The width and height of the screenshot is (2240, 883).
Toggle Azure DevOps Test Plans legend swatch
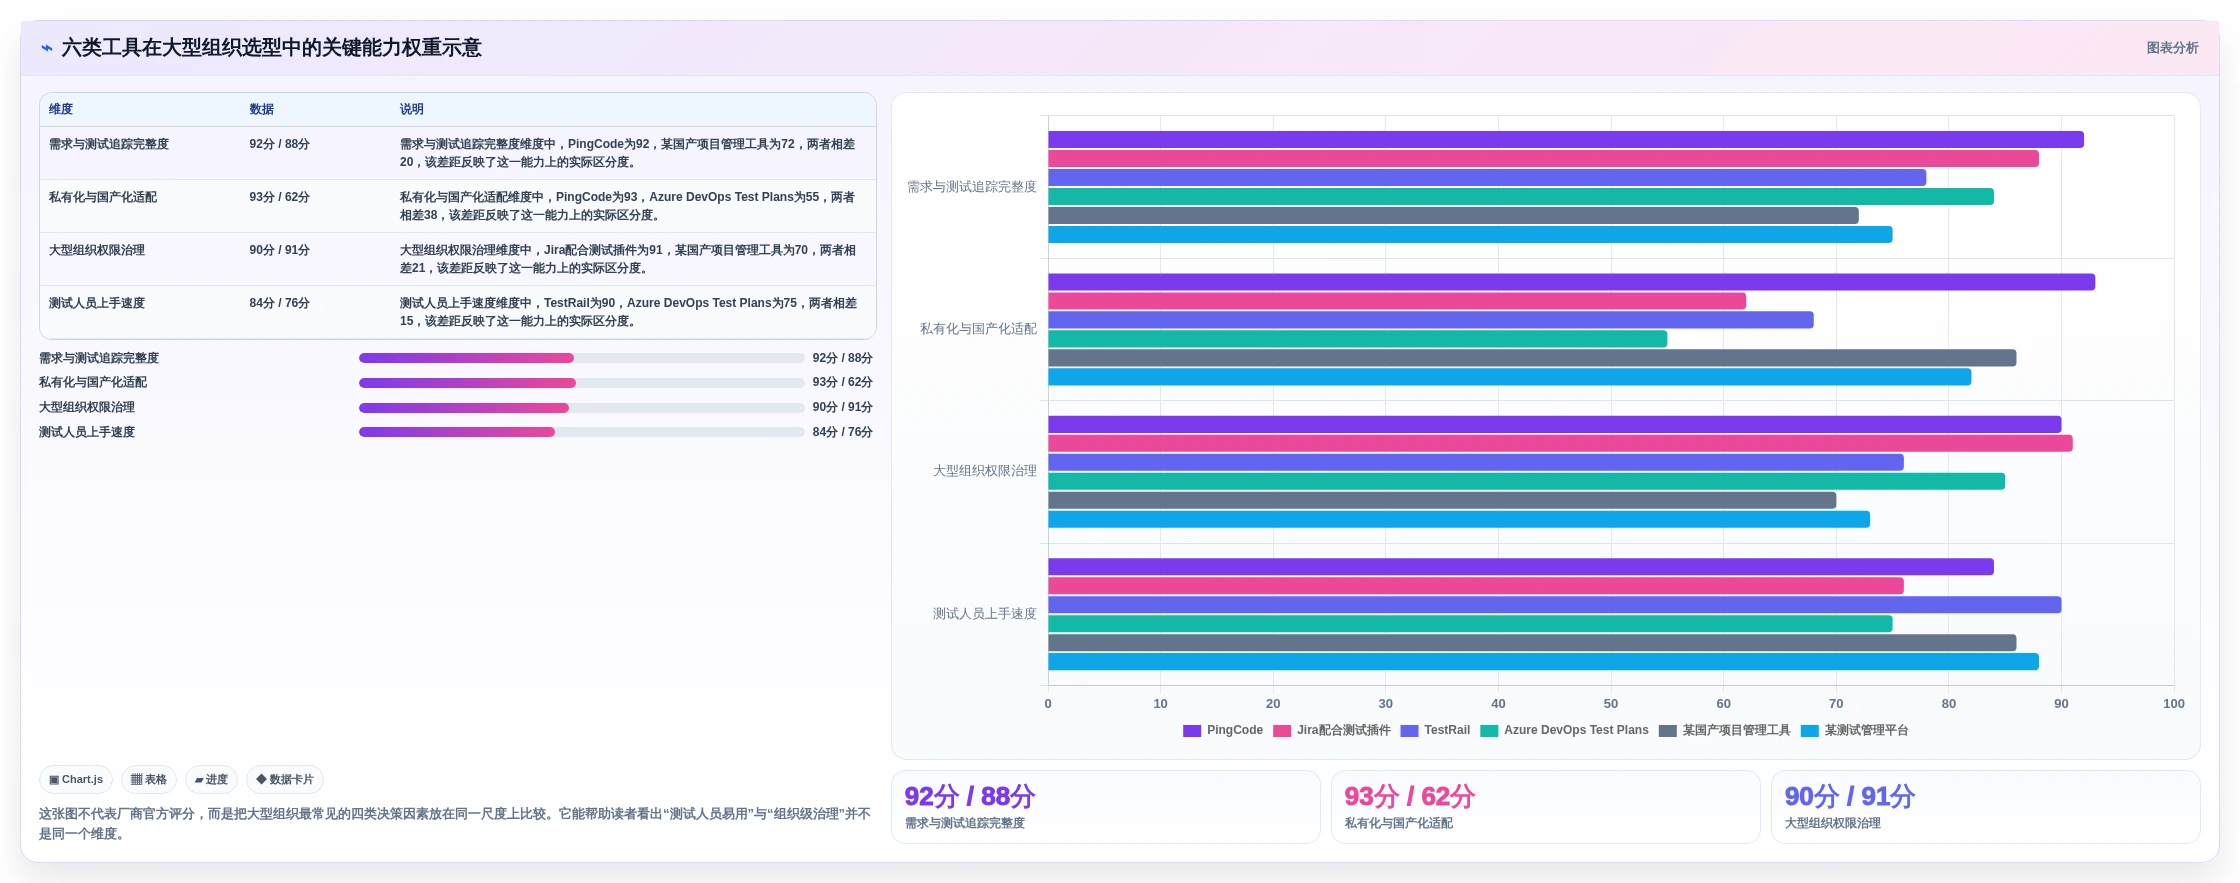(x=1489, y=731)
